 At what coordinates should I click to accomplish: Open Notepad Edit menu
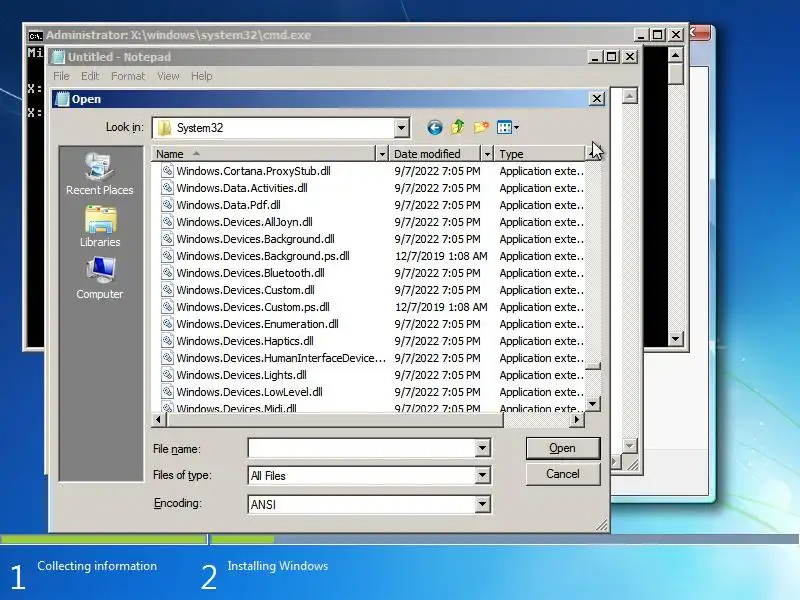tap(90, 76)
